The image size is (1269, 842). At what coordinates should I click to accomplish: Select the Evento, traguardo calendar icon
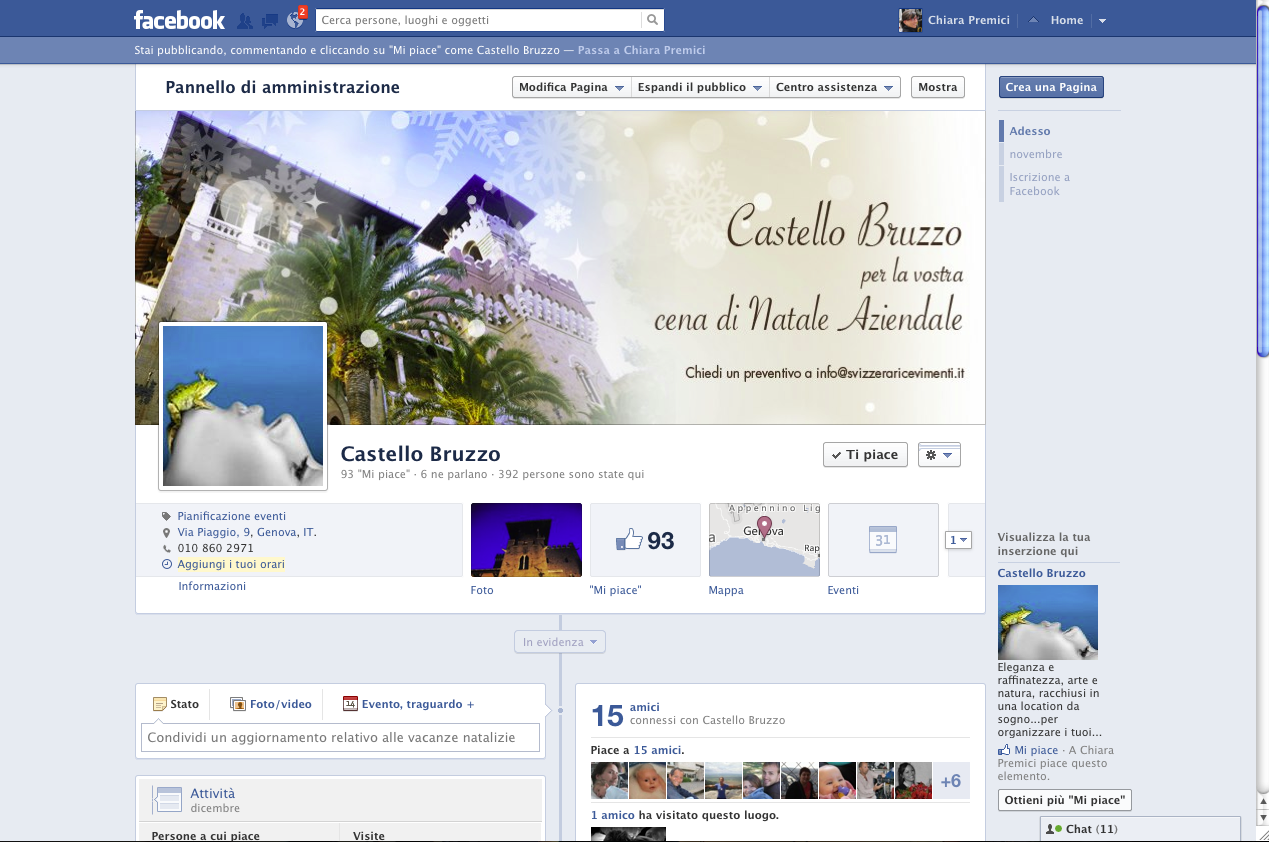click(x=350, y=704)
